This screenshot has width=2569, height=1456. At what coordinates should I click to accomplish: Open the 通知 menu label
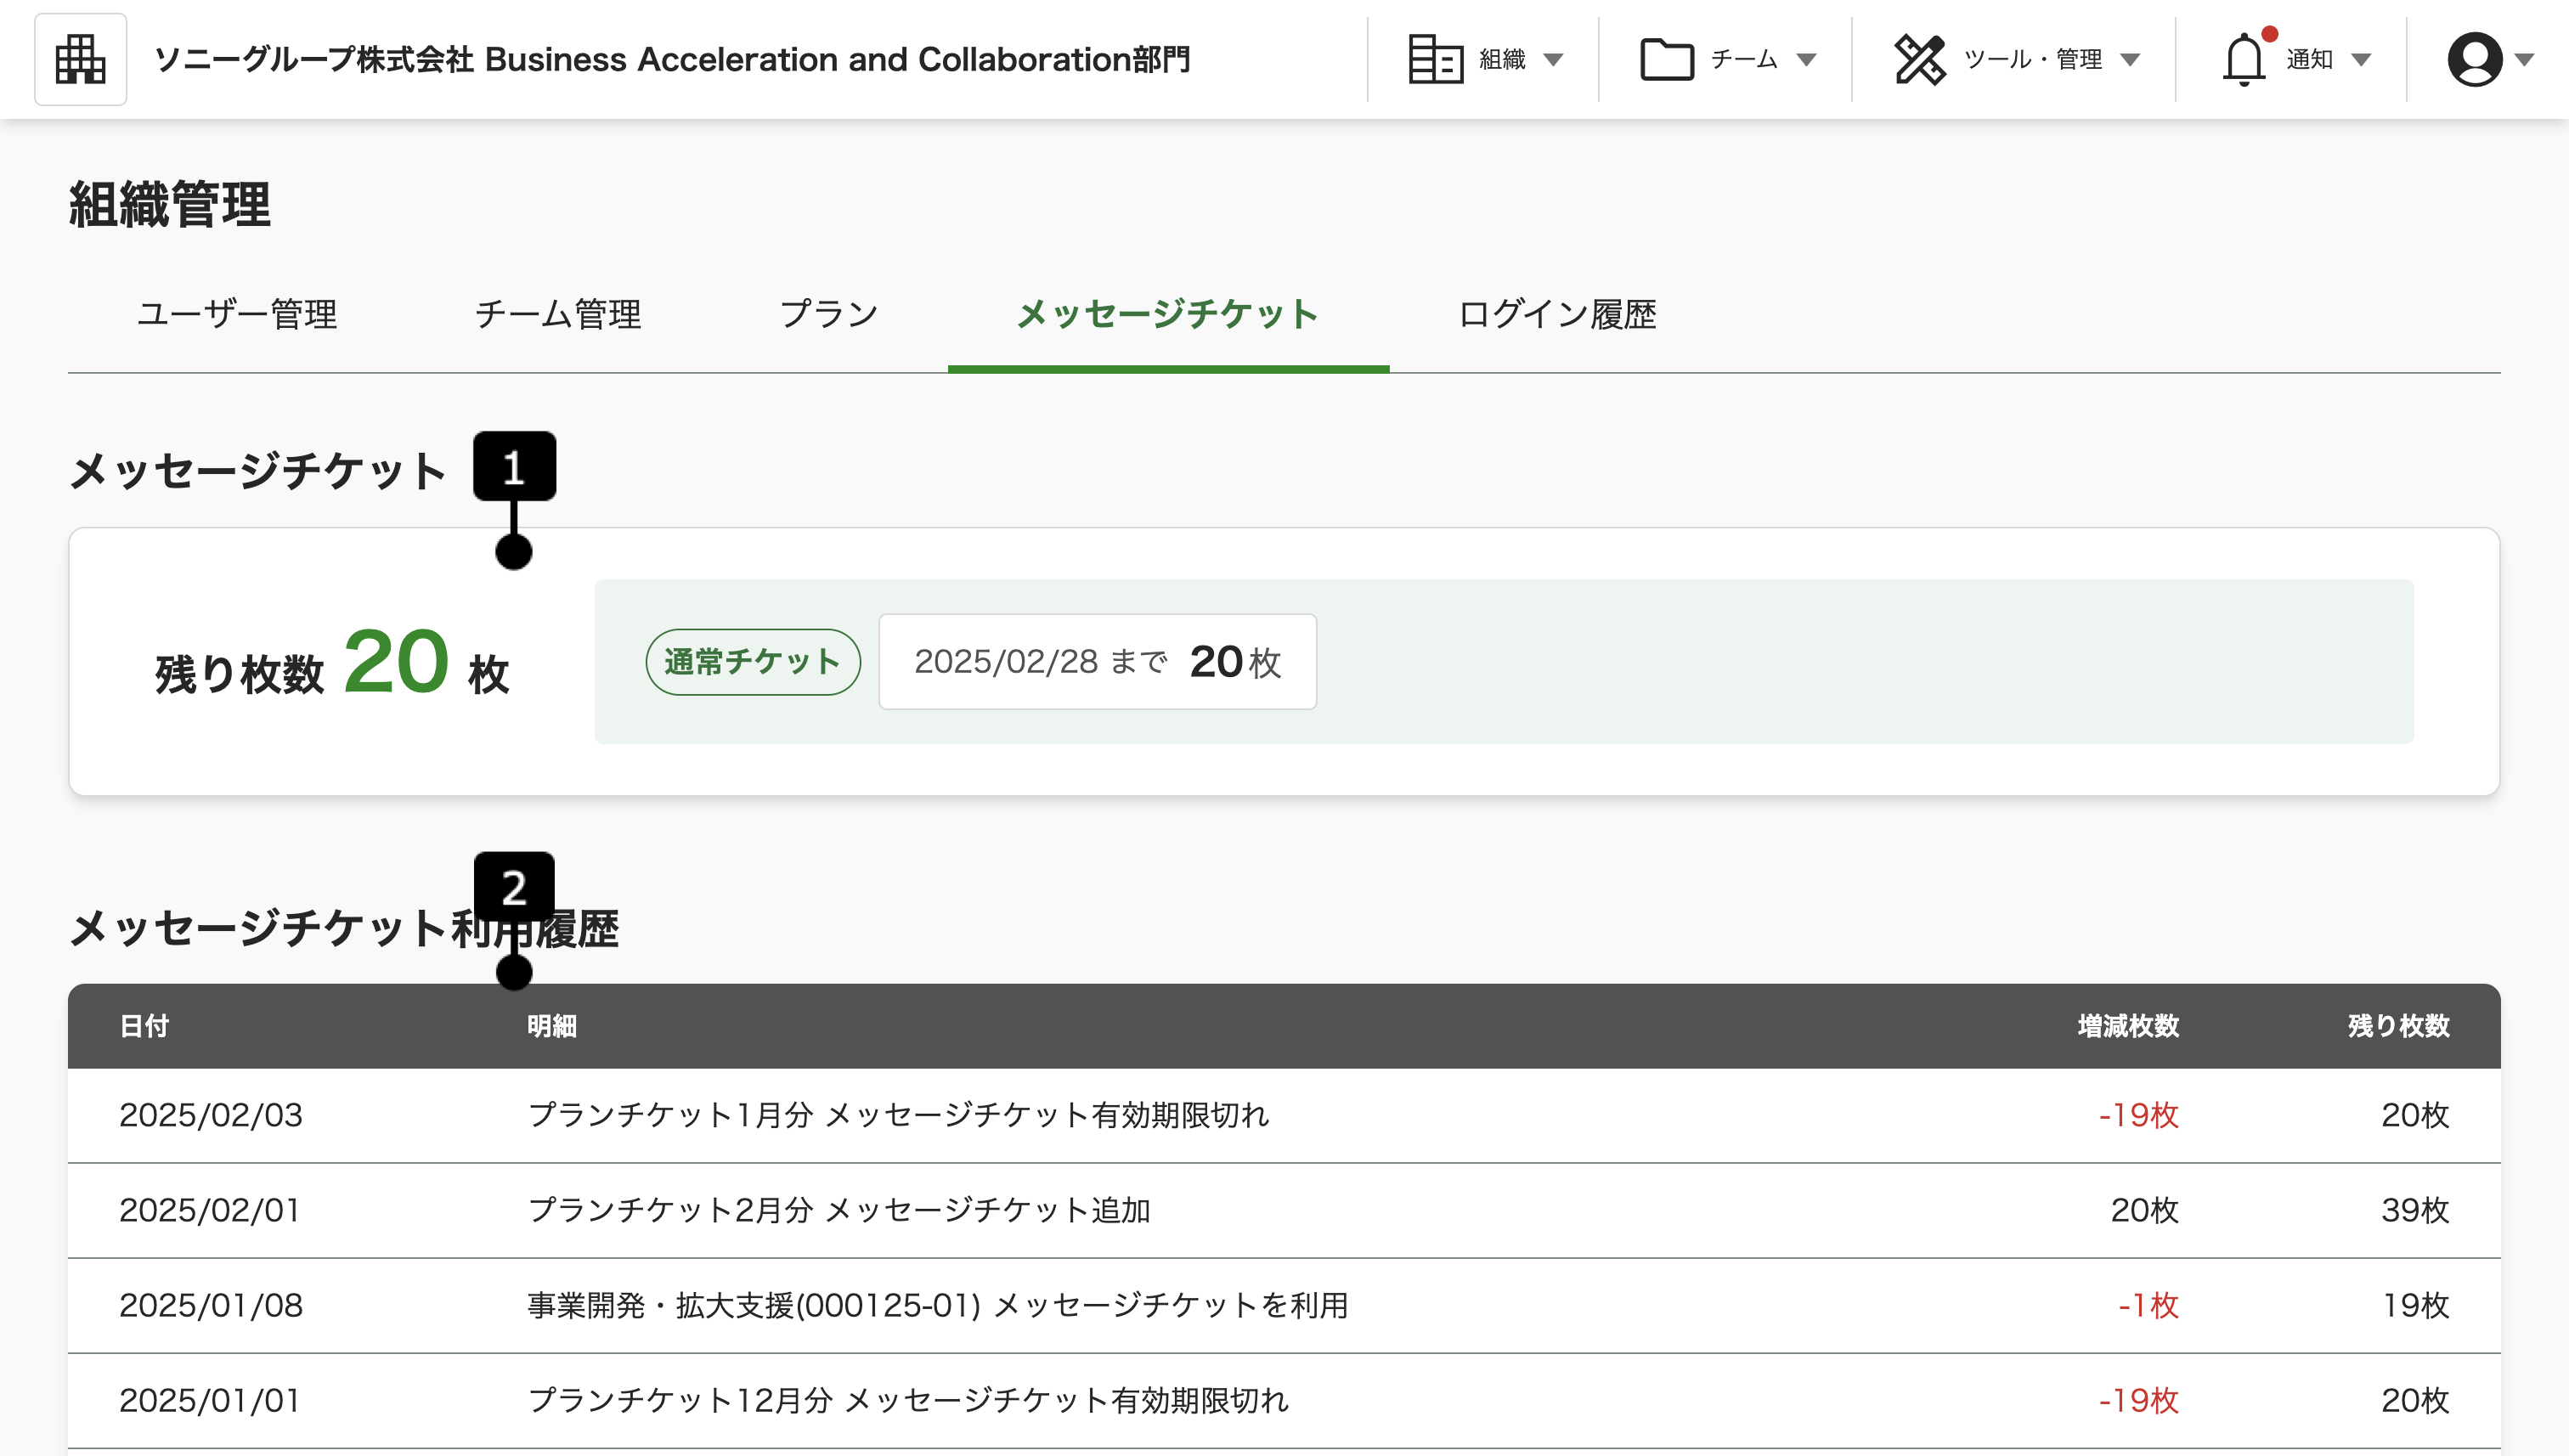pos(2309,59)
